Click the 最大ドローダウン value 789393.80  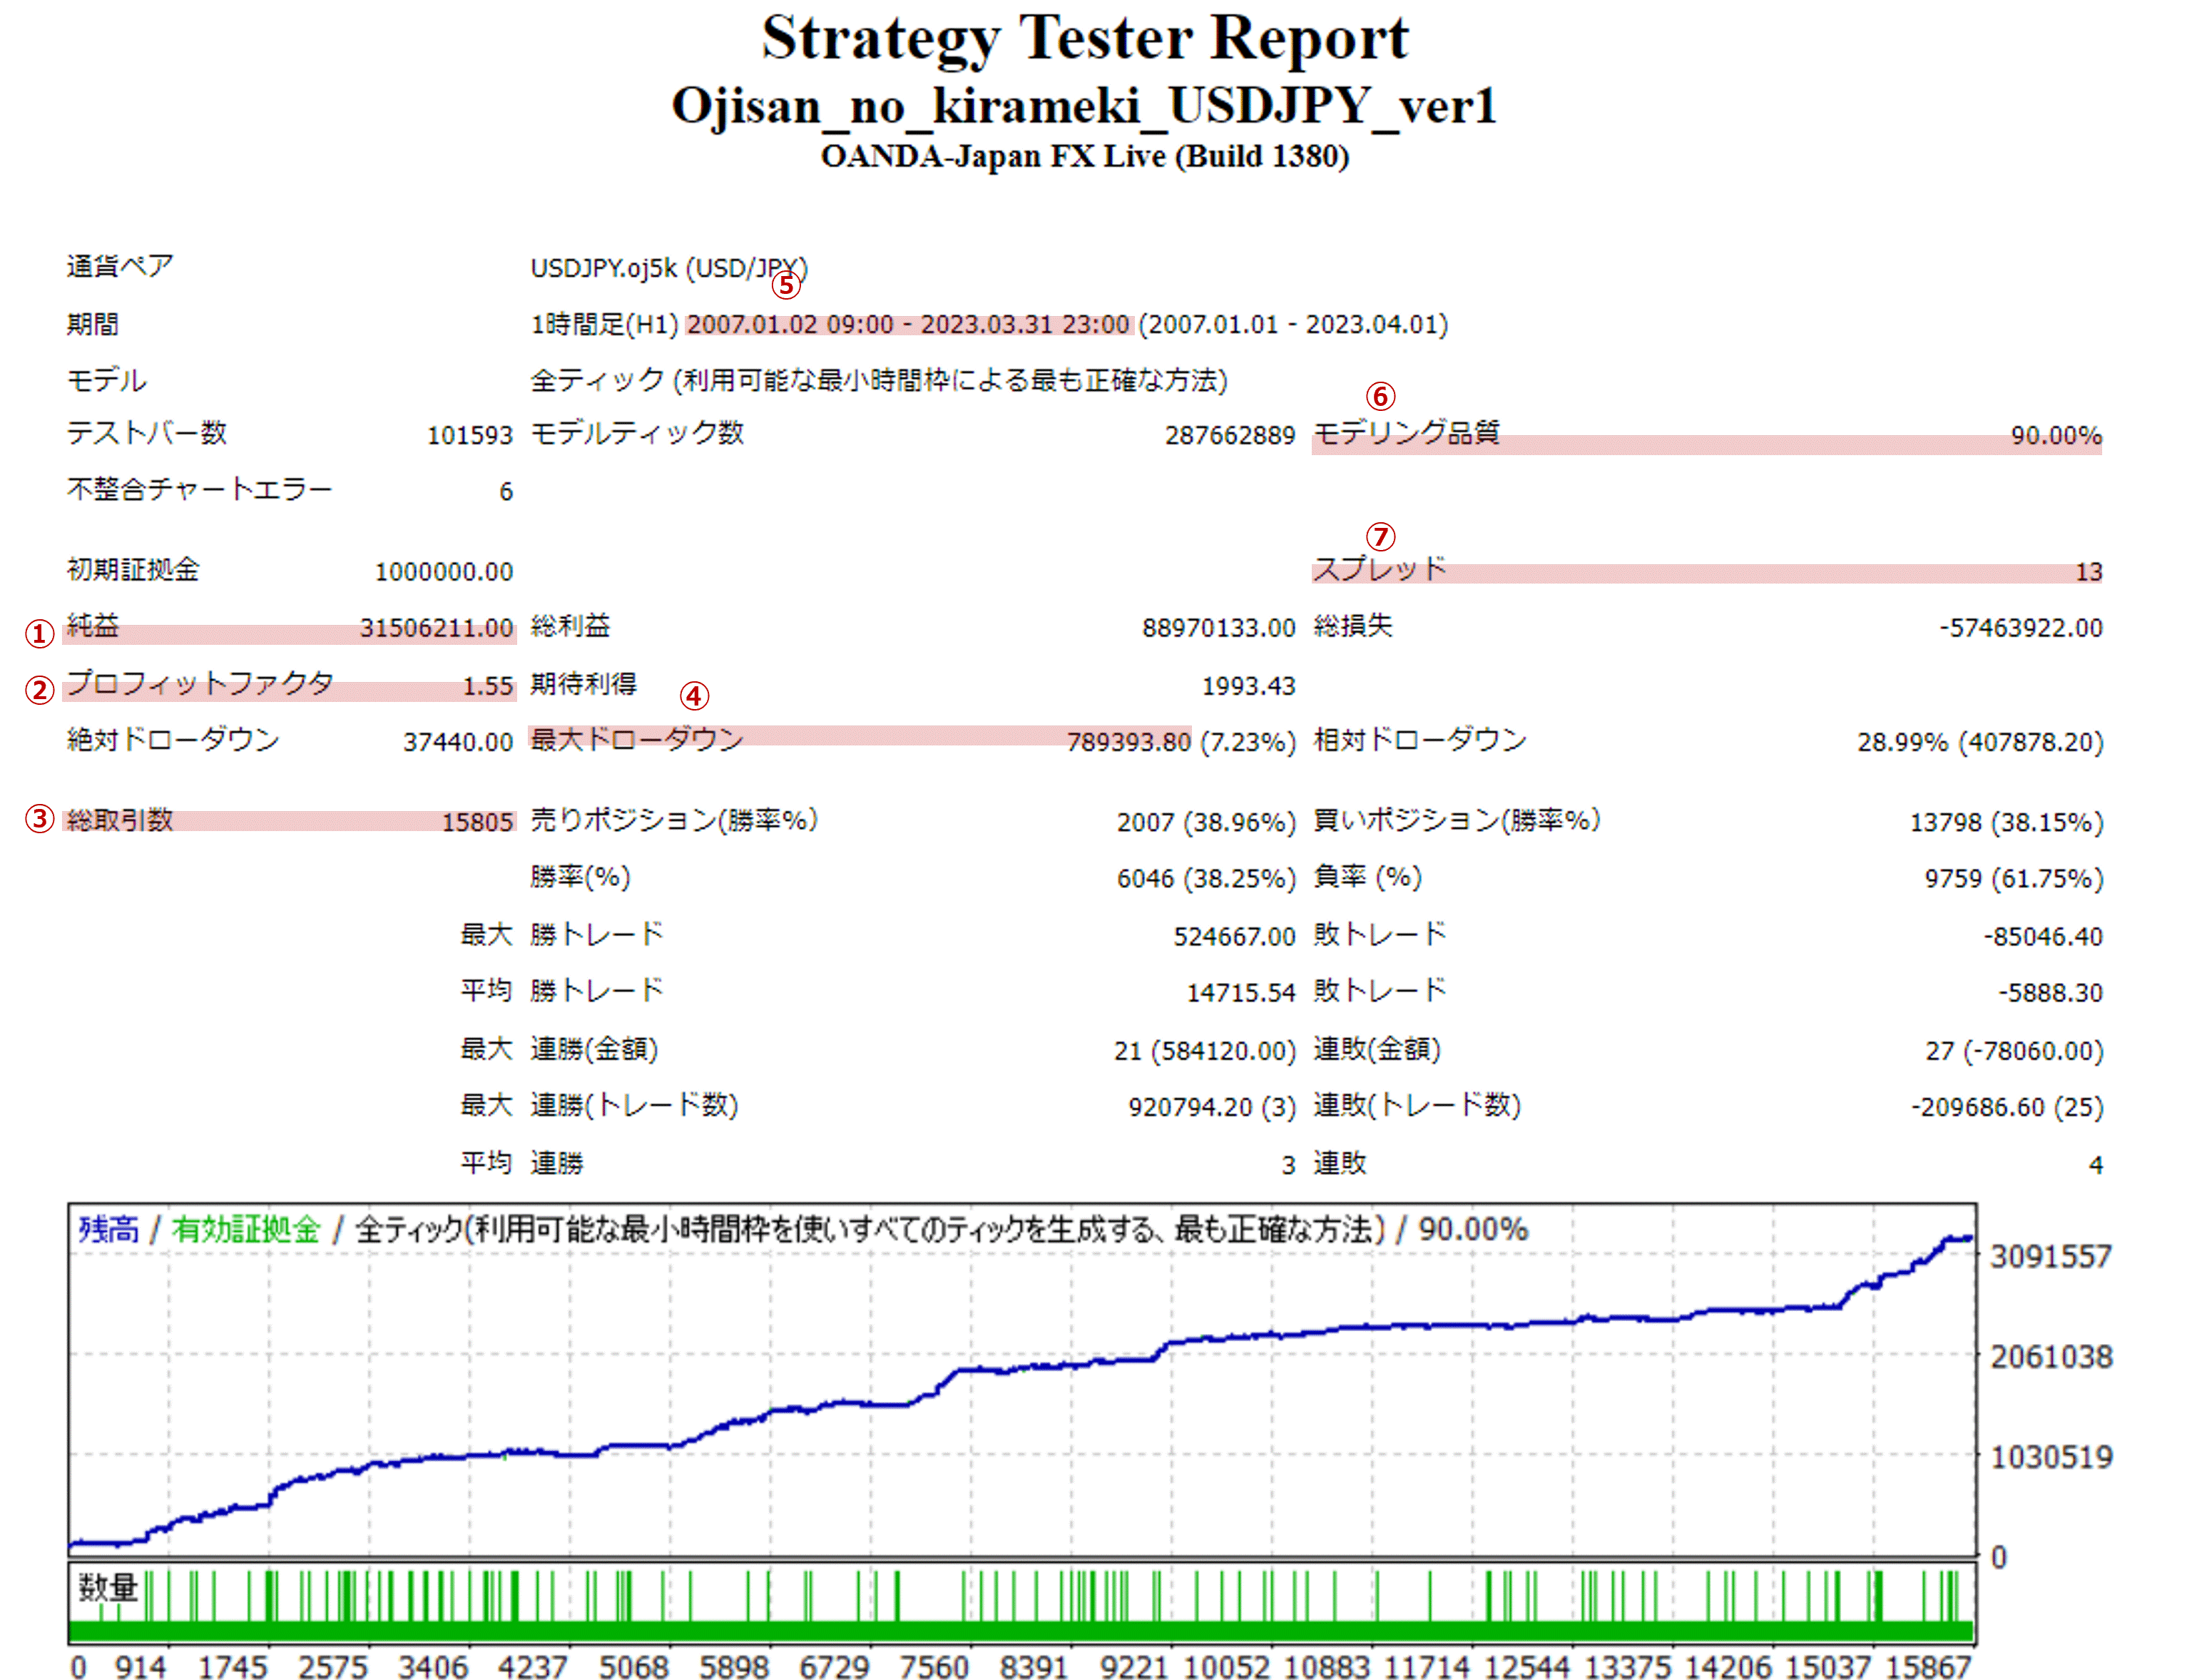(1128, 742)
